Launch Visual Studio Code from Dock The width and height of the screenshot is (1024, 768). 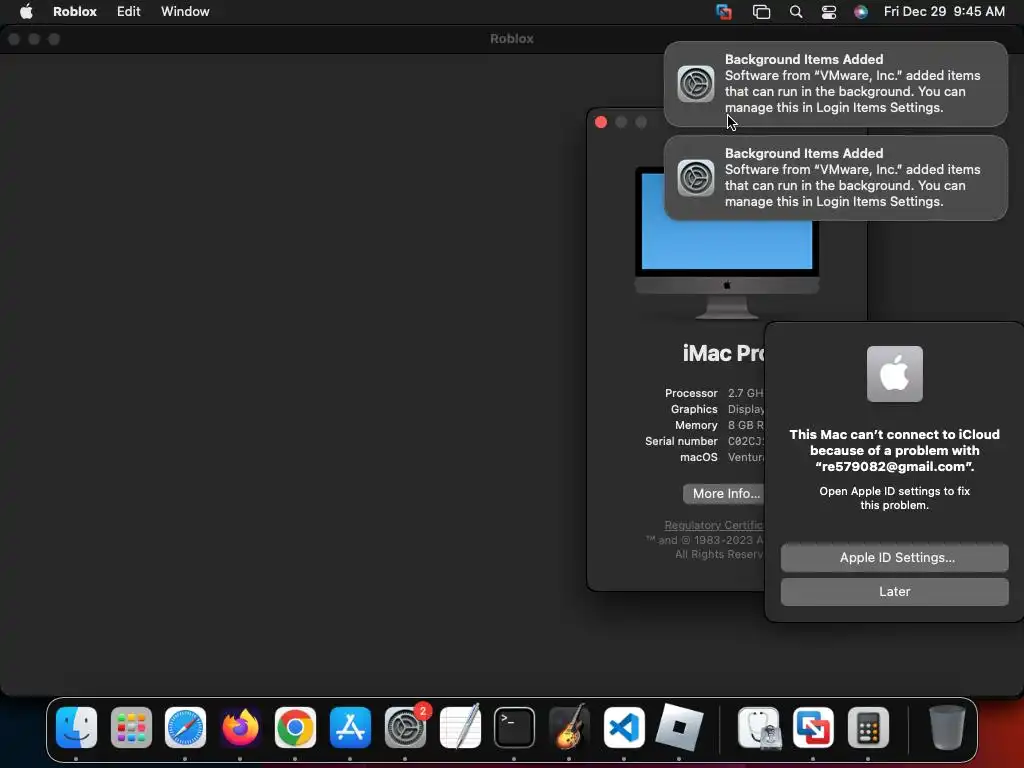(x=624, y=727)
